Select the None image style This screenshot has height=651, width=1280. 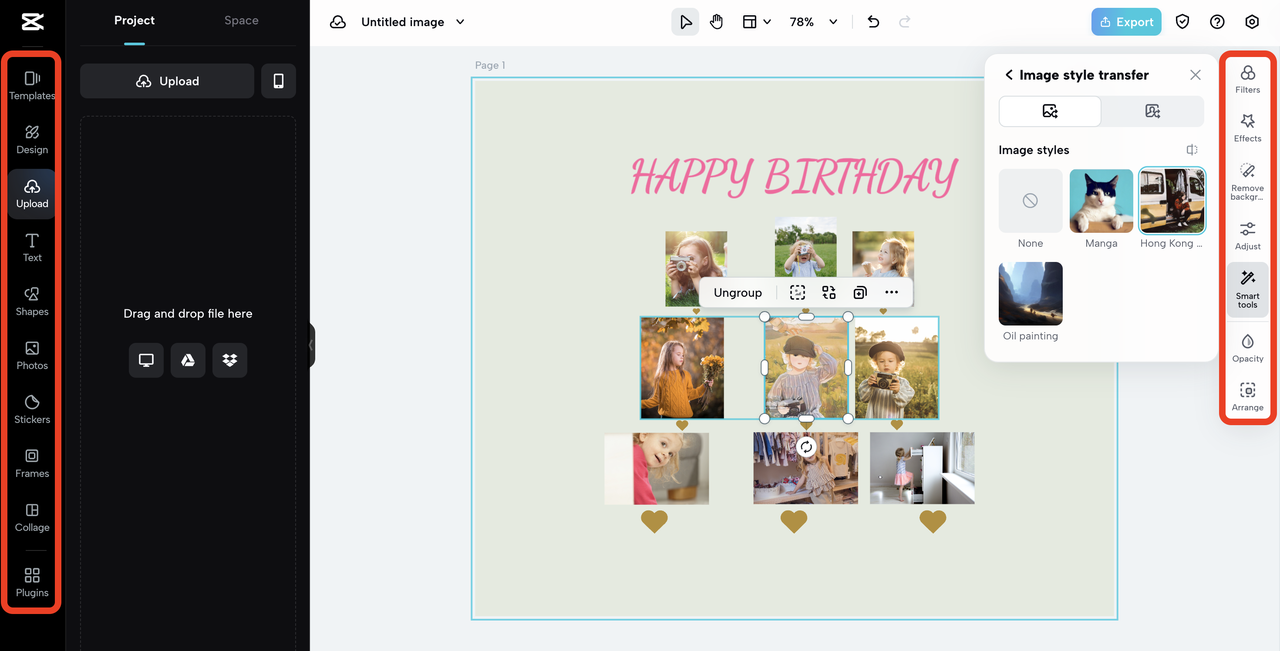click(1030, 208)
